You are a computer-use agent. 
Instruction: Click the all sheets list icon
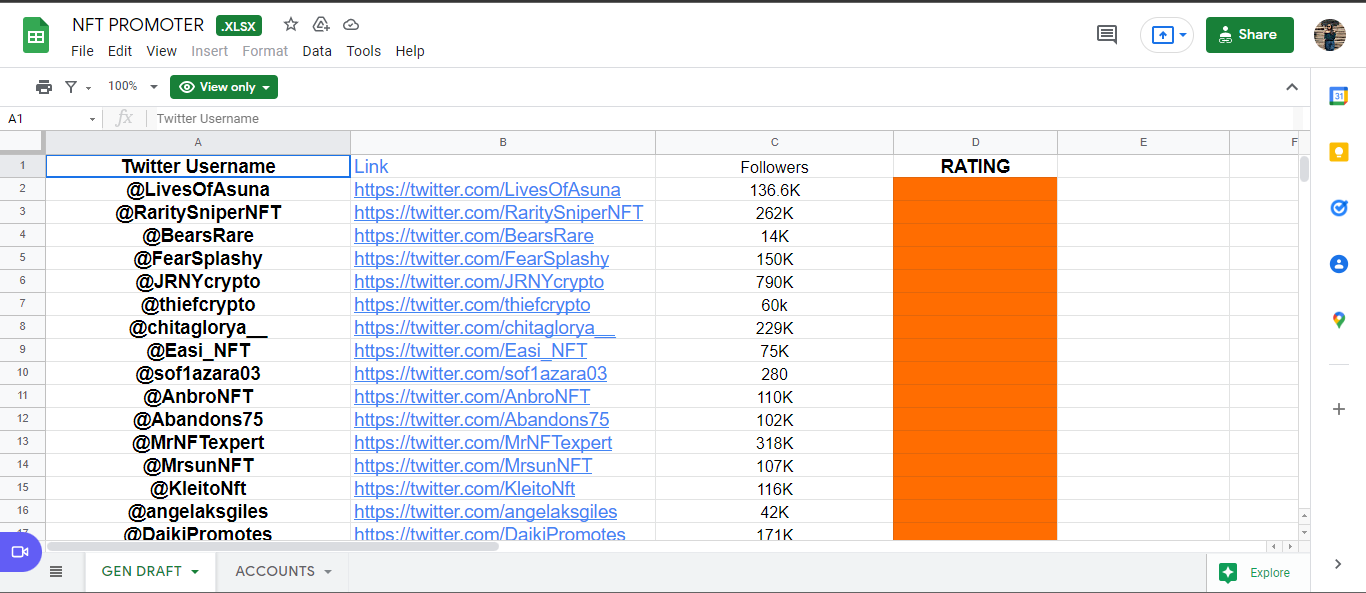[x=56, y=572]
